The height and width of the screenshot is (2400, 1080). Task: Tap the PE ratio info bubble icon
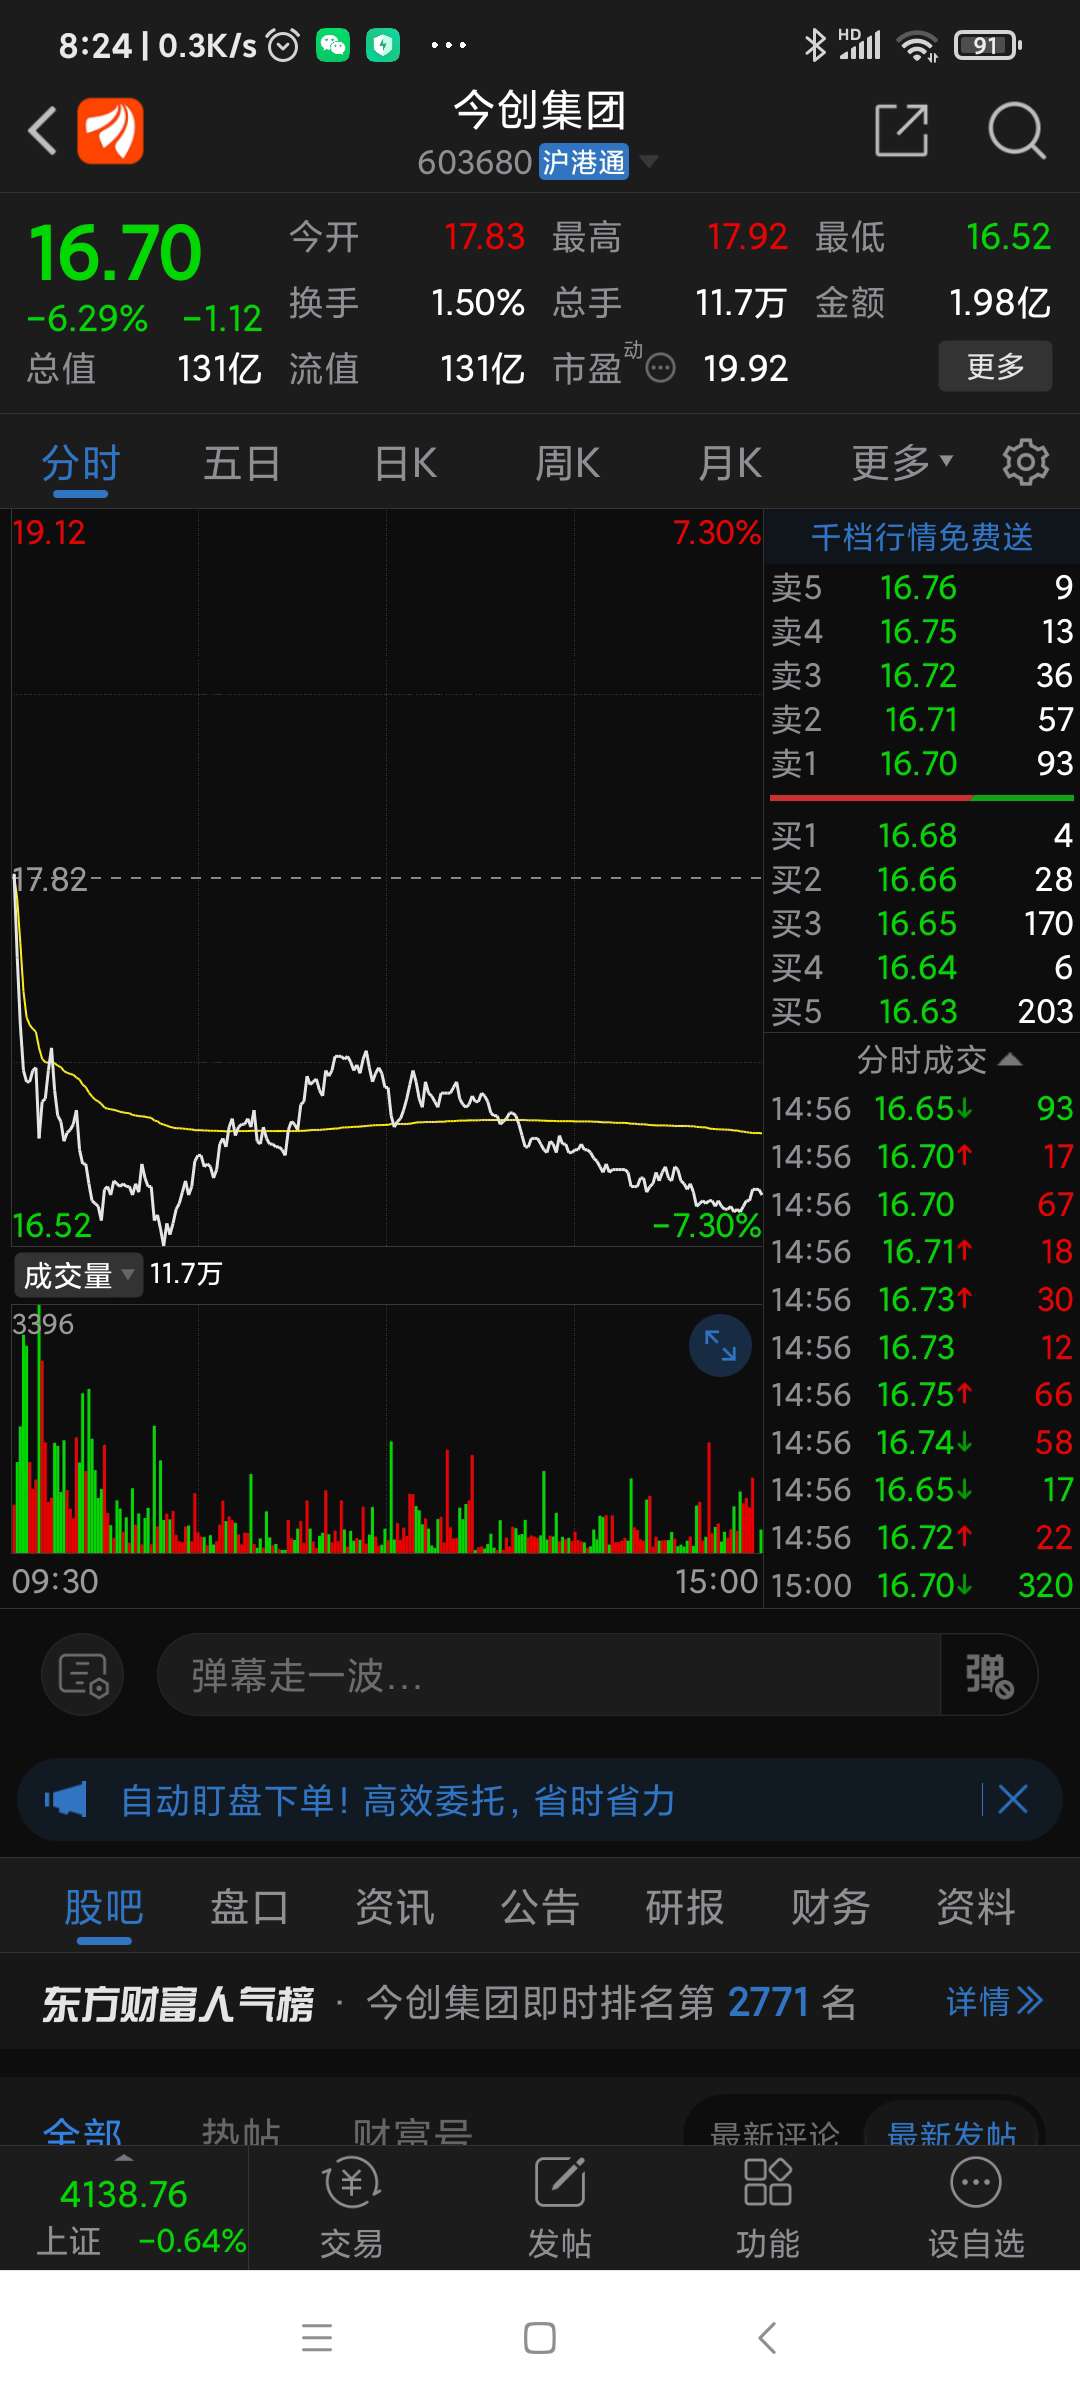coord(660,369)
